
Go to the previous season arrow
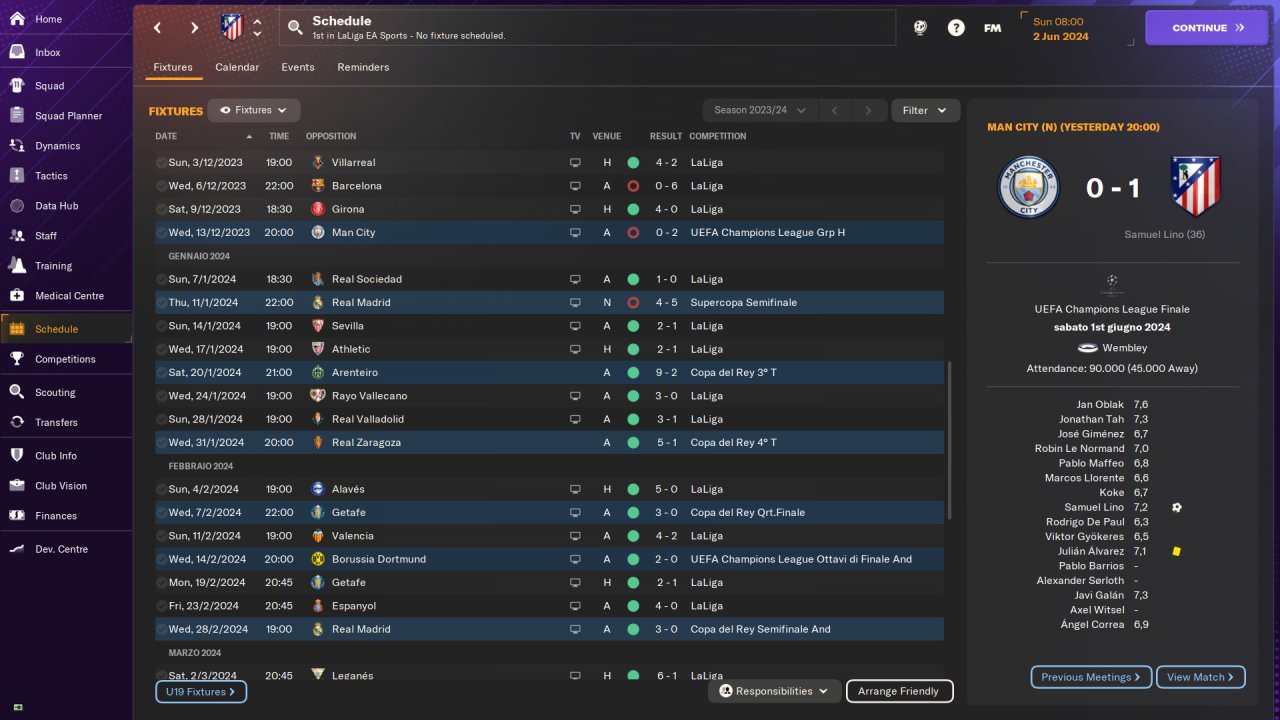(x=835, y=110)
